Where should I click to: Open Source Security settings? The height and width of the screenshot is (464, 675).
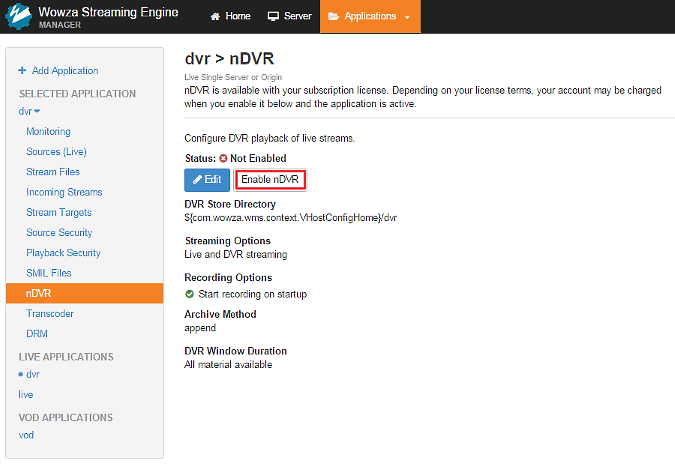click(x=59, y=233)
